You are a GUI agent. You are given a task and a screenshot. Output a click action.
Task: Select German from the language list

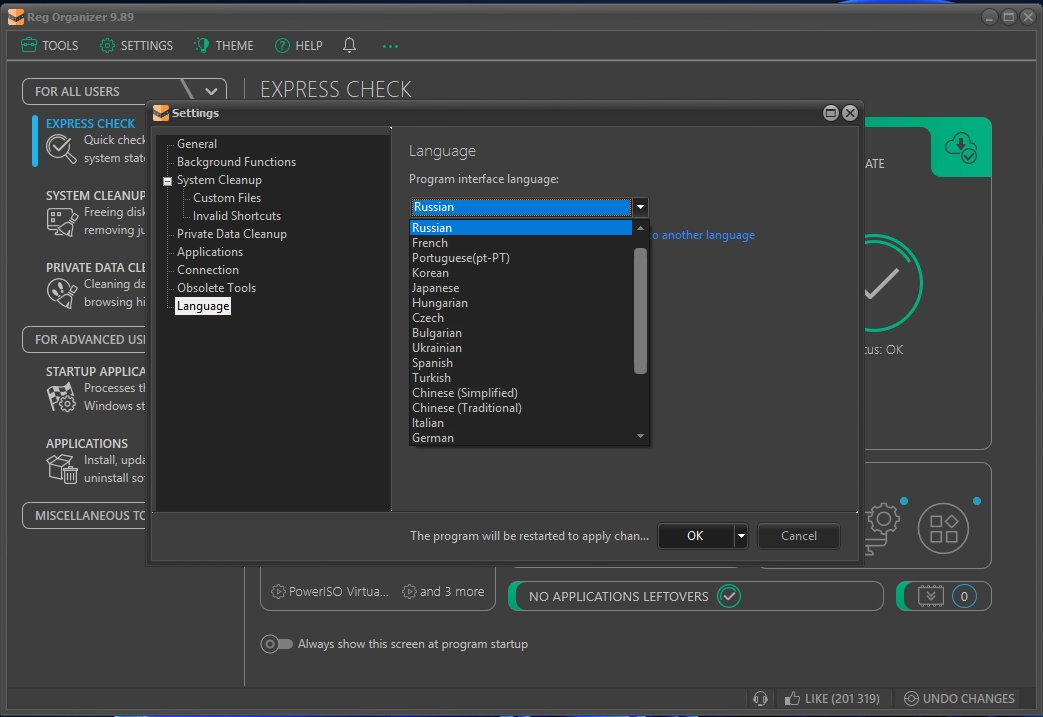tap(433, 438)
